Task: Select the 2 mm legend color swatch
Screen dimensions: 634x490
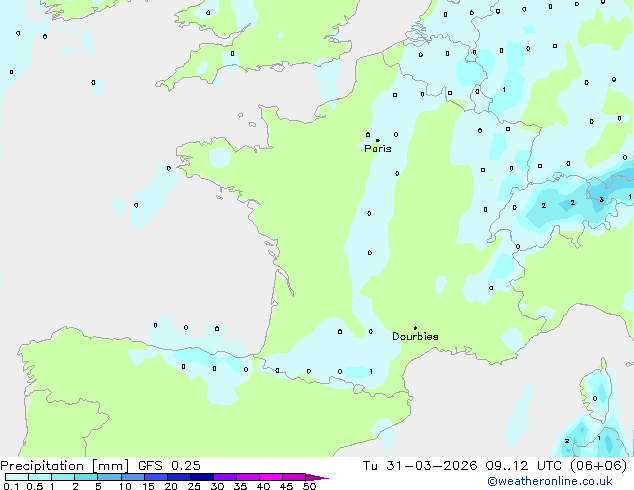Action: point(86,477)
